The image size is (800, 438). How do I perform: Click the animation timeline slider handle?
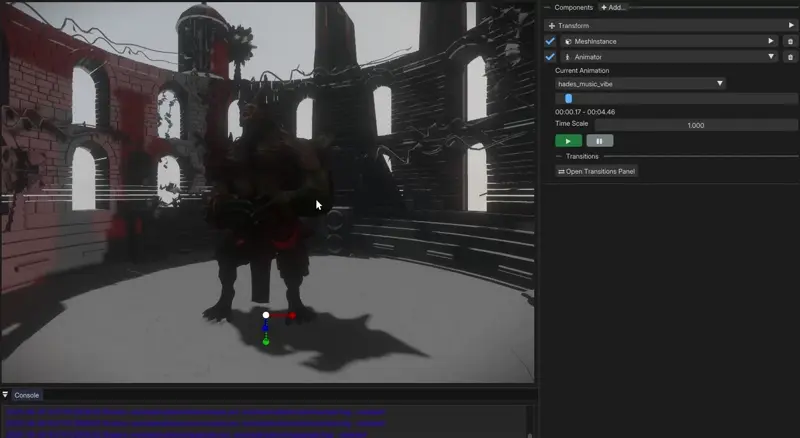[568, 99]
